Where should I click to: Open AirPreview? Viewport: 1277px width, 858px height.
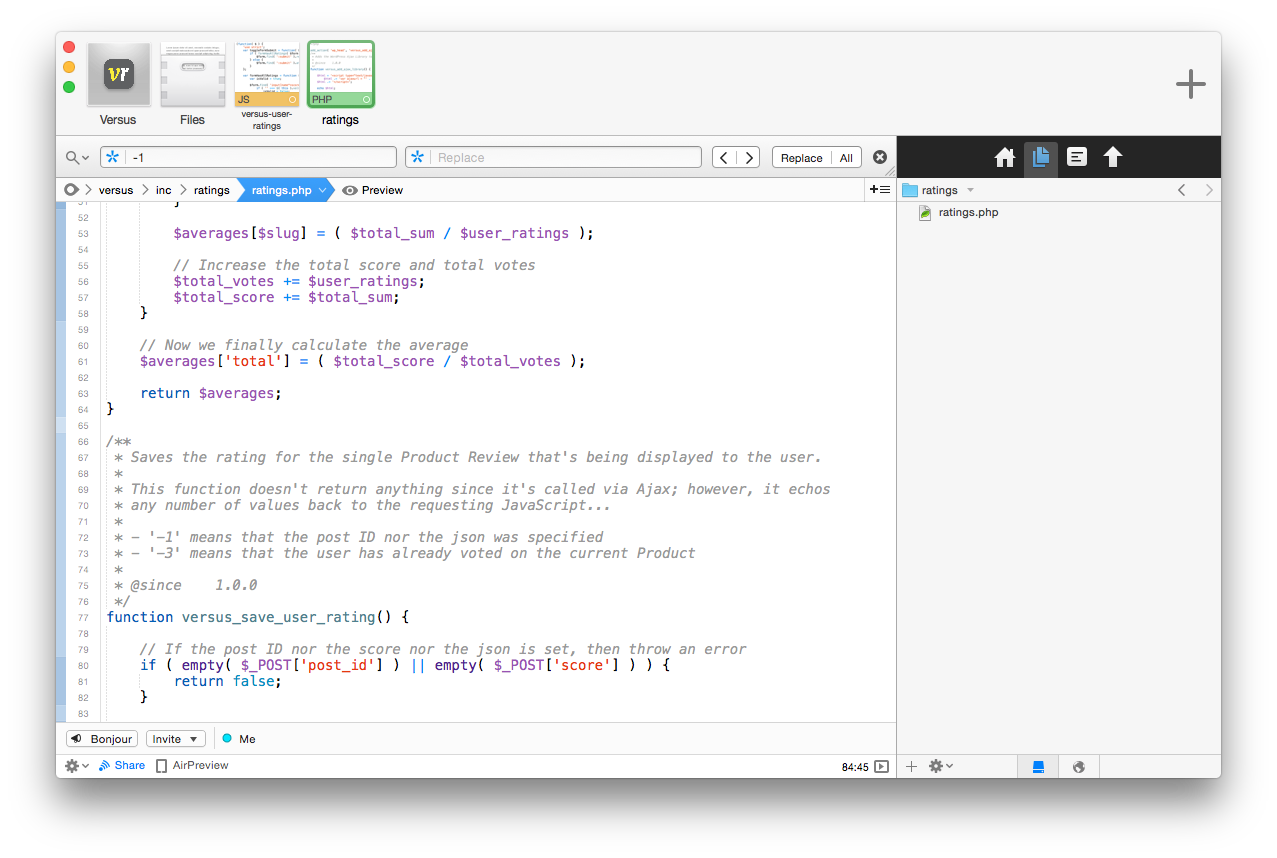click(191, 766)
